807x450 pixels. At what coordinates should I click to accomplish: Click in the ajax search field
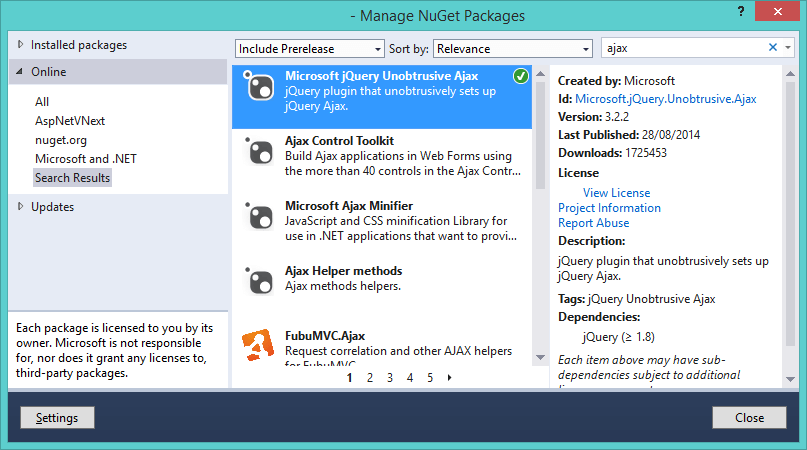pos(683,48)
